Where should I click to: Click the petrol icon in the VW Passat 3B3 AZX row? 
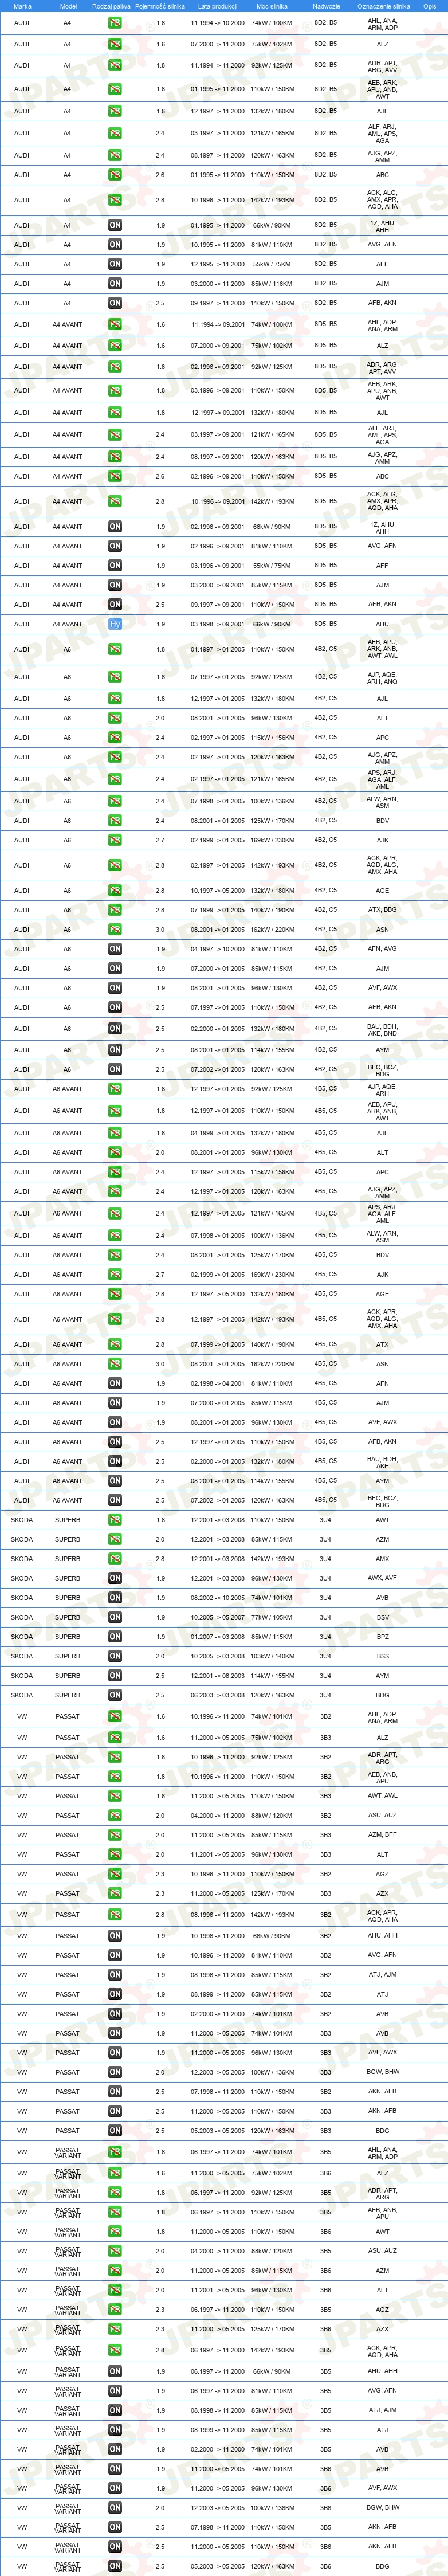(x=115, y=1893)
